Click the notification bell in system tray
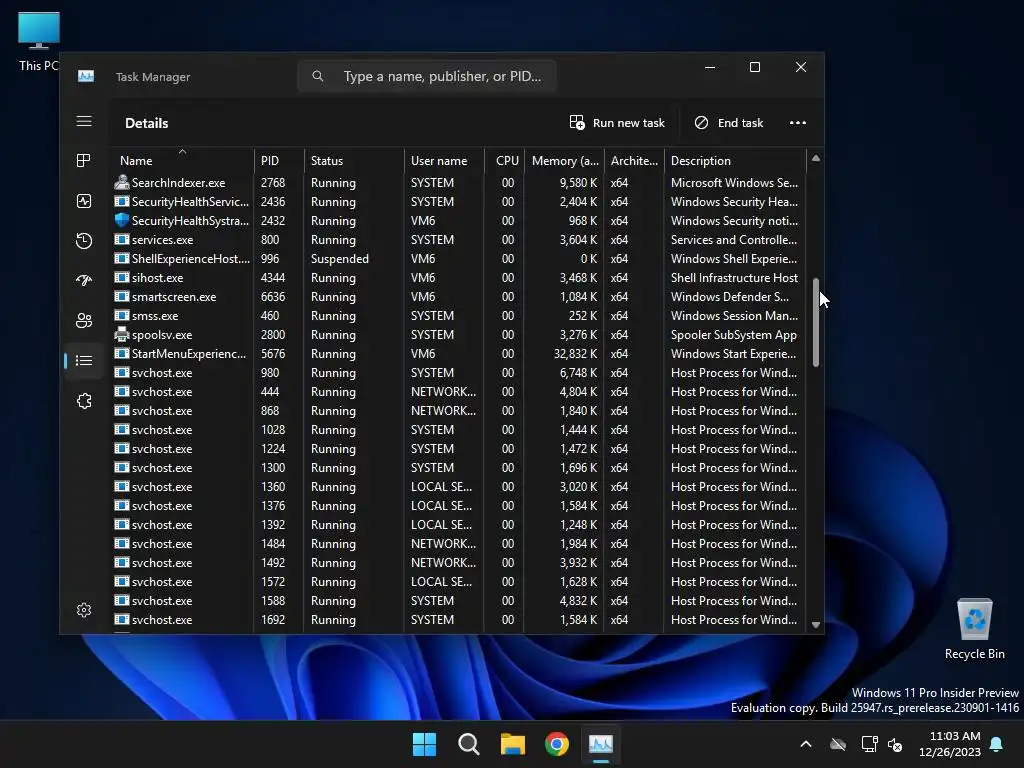The height and width of the screenshot is (768, 1024). (997, 744)
